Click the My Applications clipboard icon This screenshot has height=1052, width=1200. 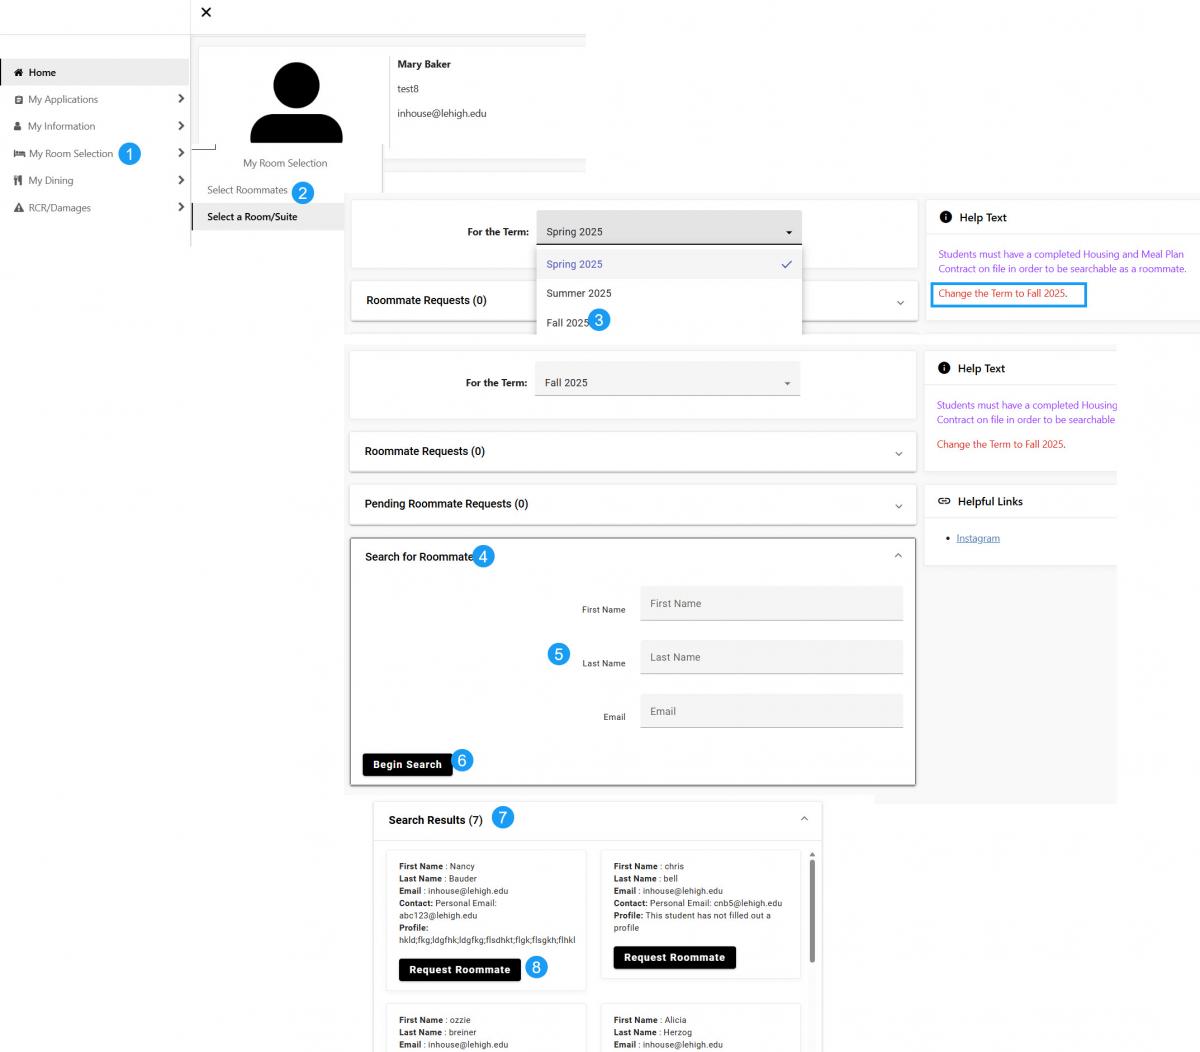(18, 100)
